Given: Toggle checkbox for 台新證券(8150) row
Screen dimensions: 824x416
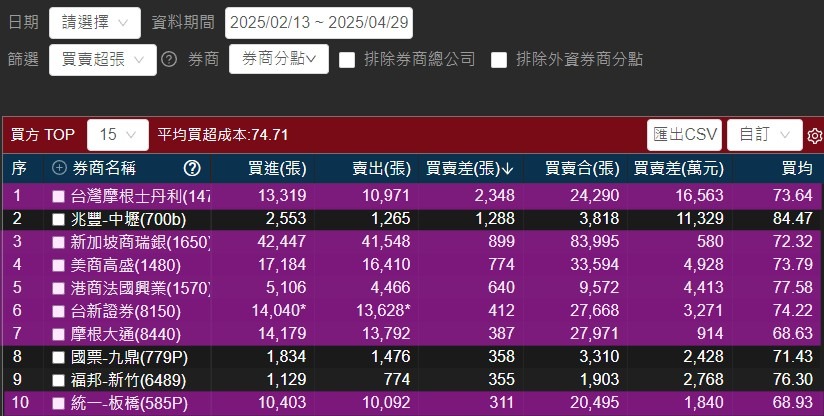Looking at the screenshot, I should click(58, 311).
